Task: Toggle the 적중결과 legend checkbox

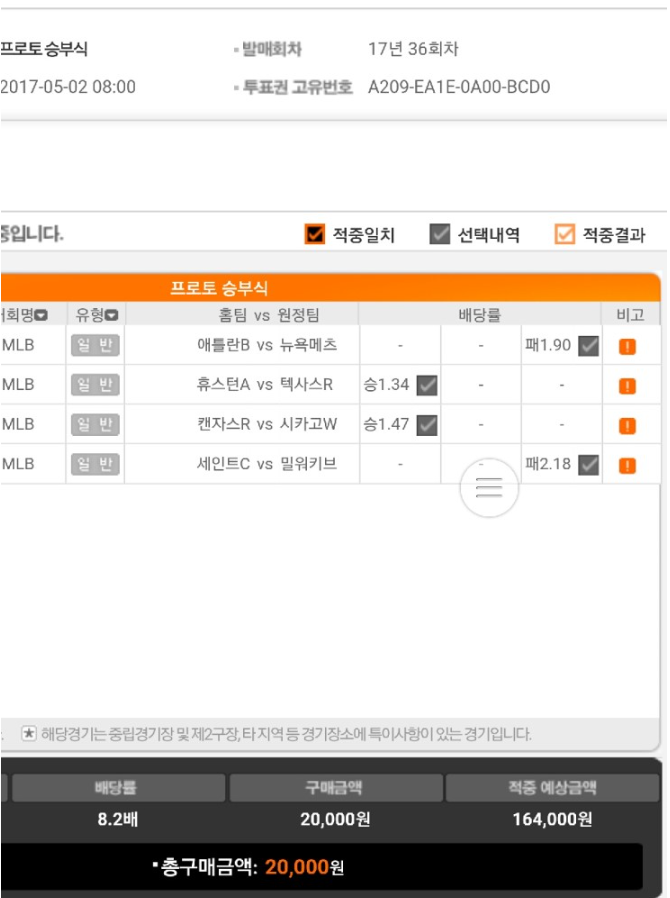Action: coord(565,234)
